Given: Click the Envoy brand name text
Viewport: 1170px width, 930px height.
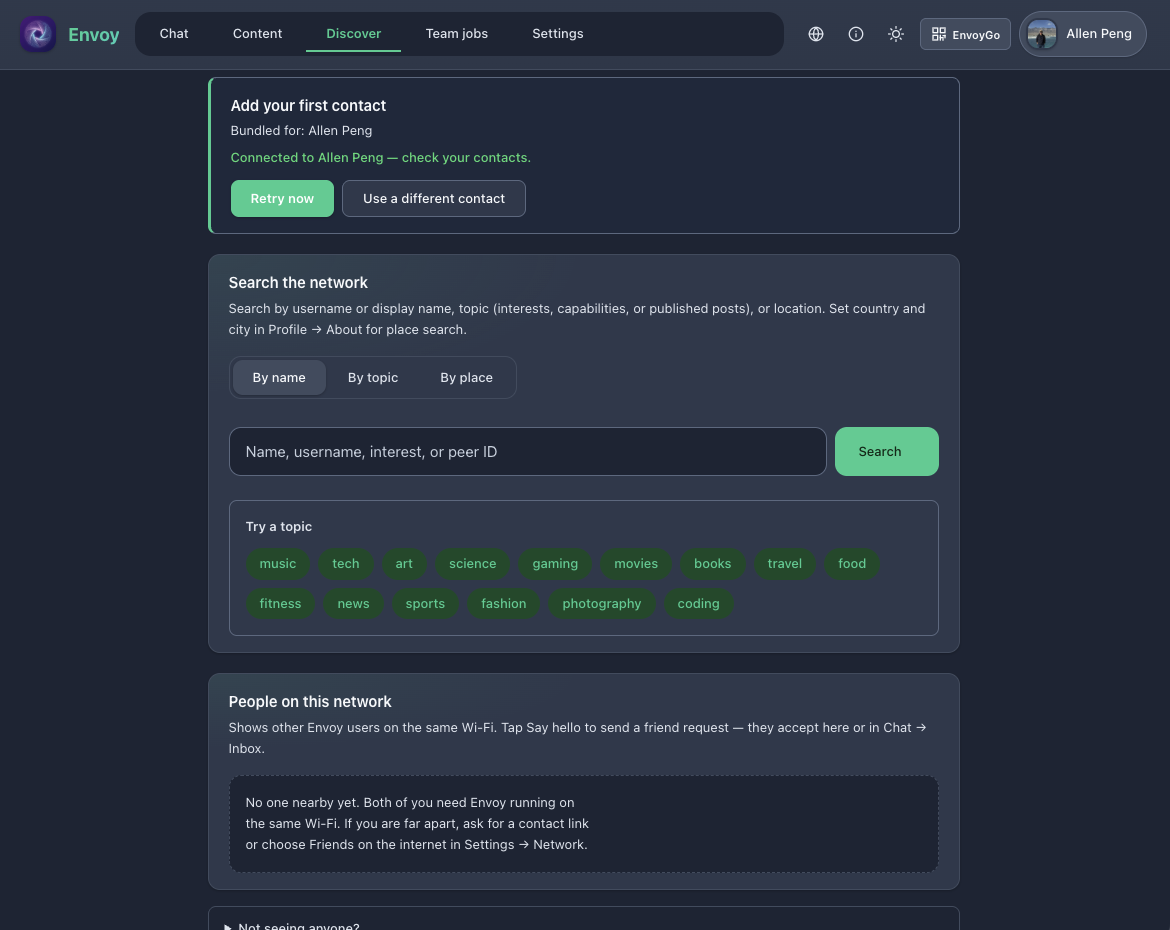Looking at the screenshot, I should pos(93,35).
